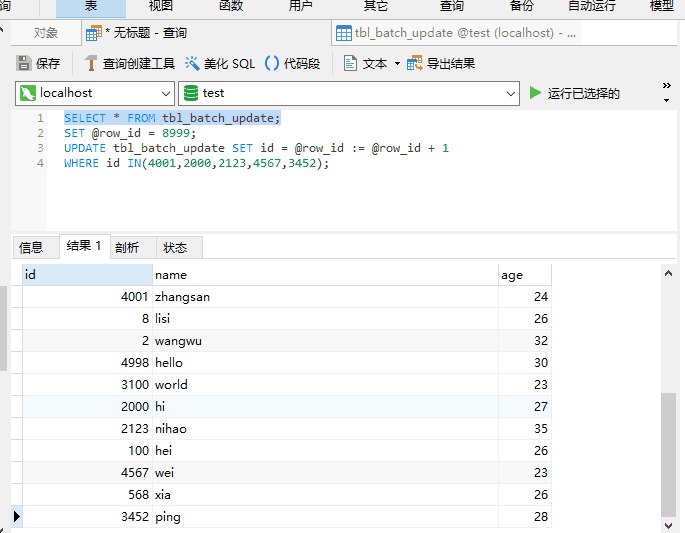Click results scrollbar up arrow
This screenshot has width=685, height=533.
[x=668, y=273]
